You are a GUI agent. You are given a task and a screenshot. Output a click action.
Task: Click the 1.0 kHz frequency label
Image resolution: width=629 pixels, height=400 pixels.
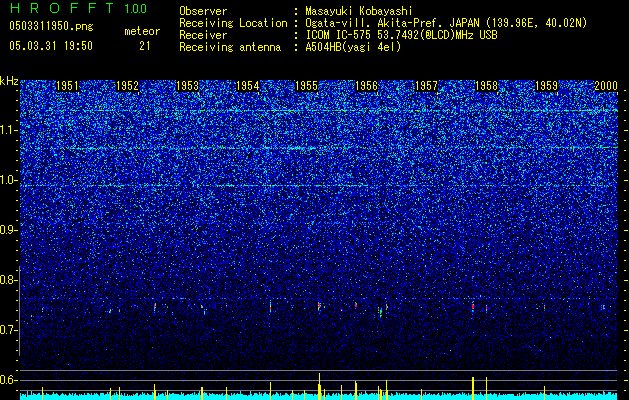point(9,180)
